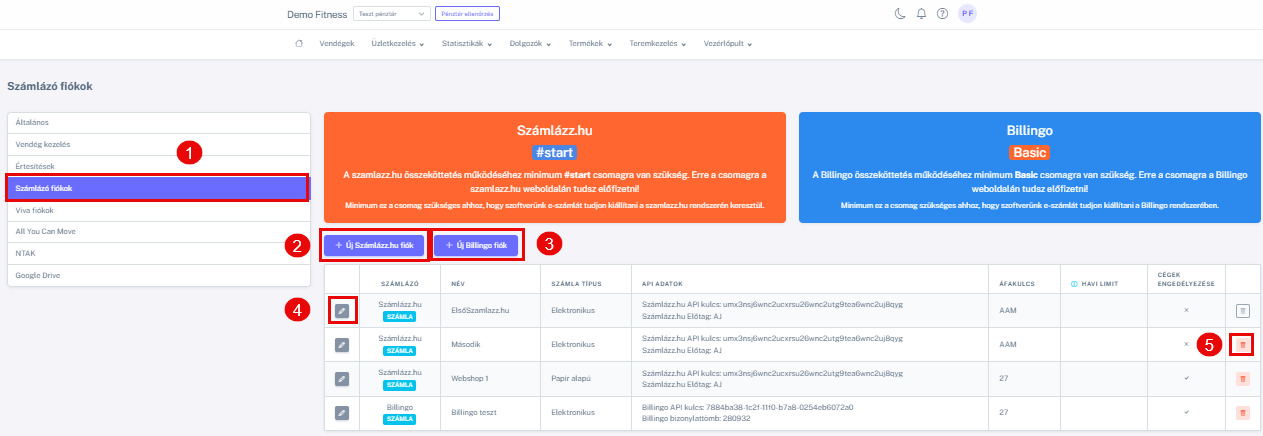This screenshot has width=1263, height=436.
Task: Delete the ElsőSzamlazz.hu account
Action: pos(1243,311)
